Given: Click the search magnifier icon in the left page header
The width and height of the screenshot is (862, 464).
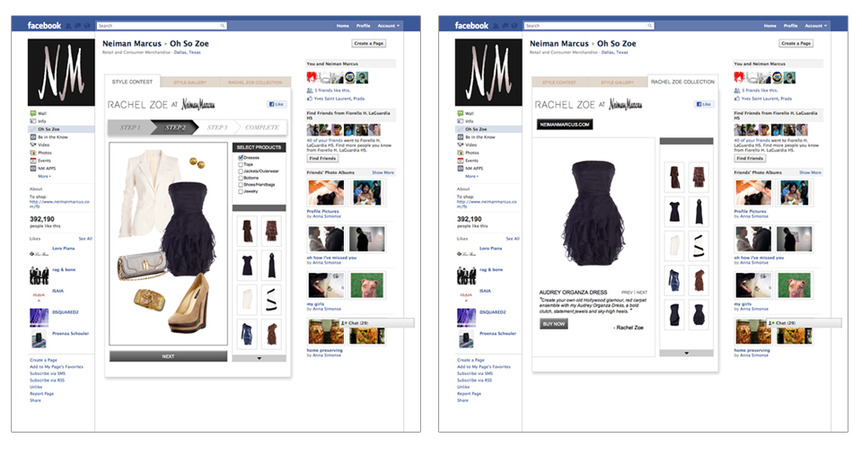Looking at the screenshot, I should coord(222,26).
